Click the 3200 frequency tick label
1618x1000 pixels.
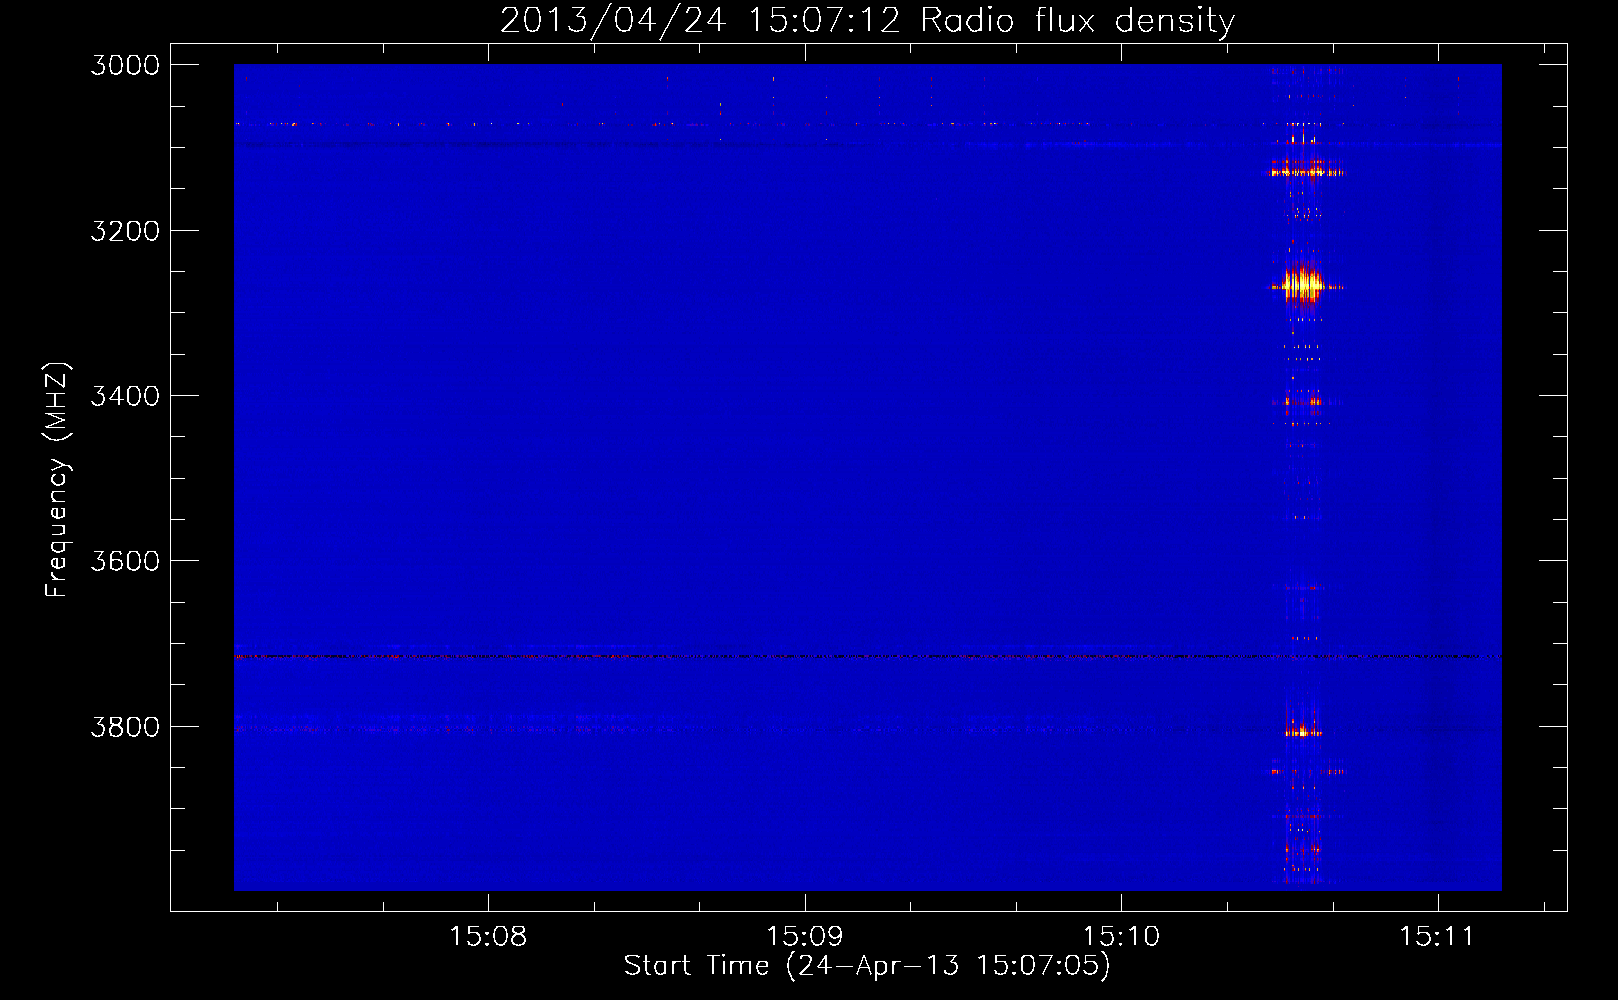click(125, 231)
